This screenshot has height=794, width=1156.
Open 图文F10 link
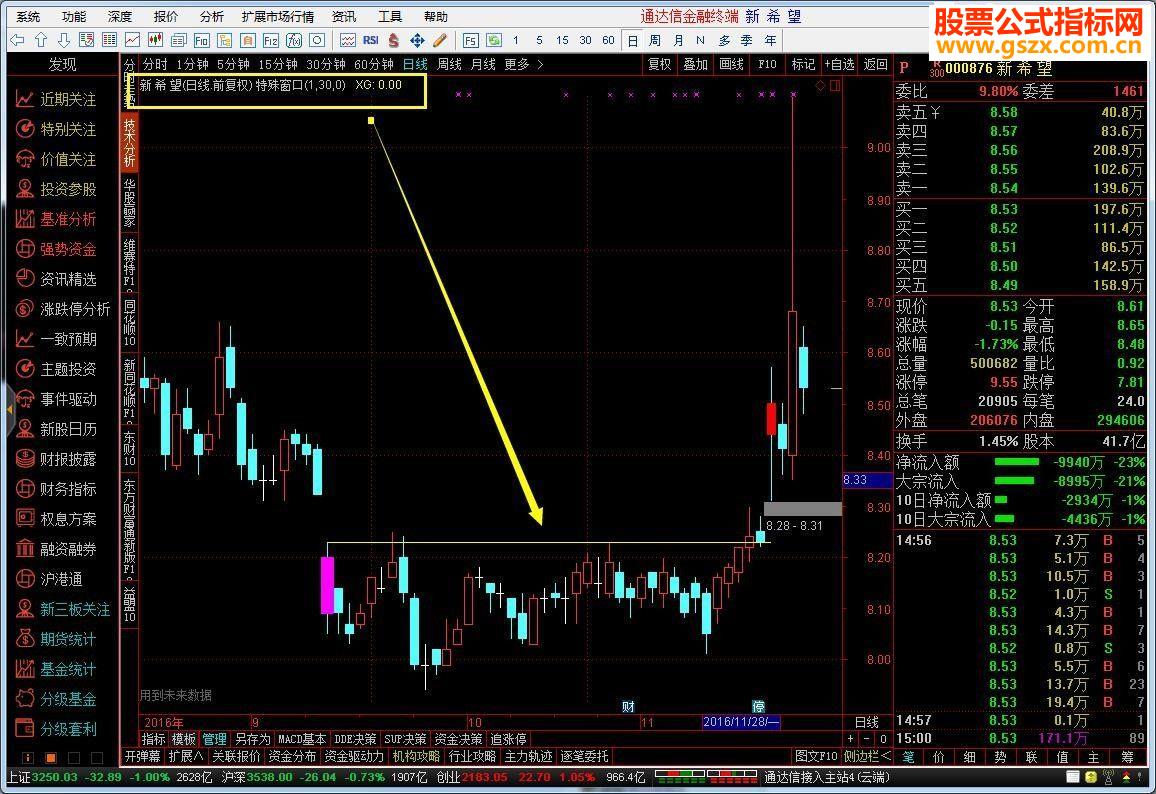coord(817,756)
